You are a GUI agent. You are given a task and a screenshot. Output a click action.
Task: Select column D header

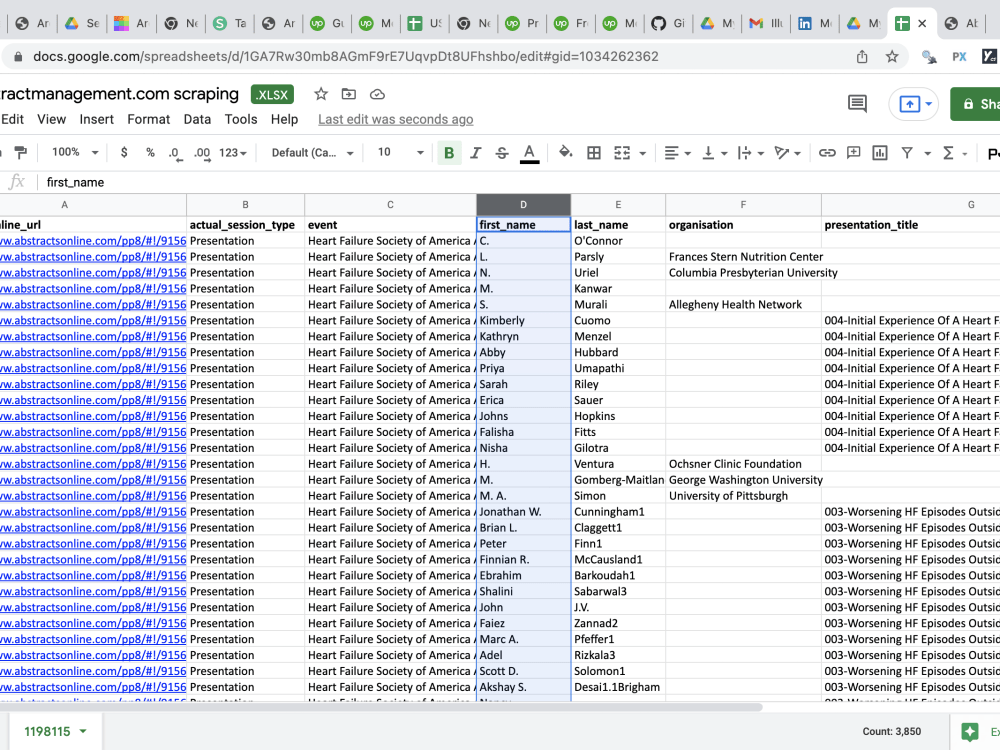(523, 205)
